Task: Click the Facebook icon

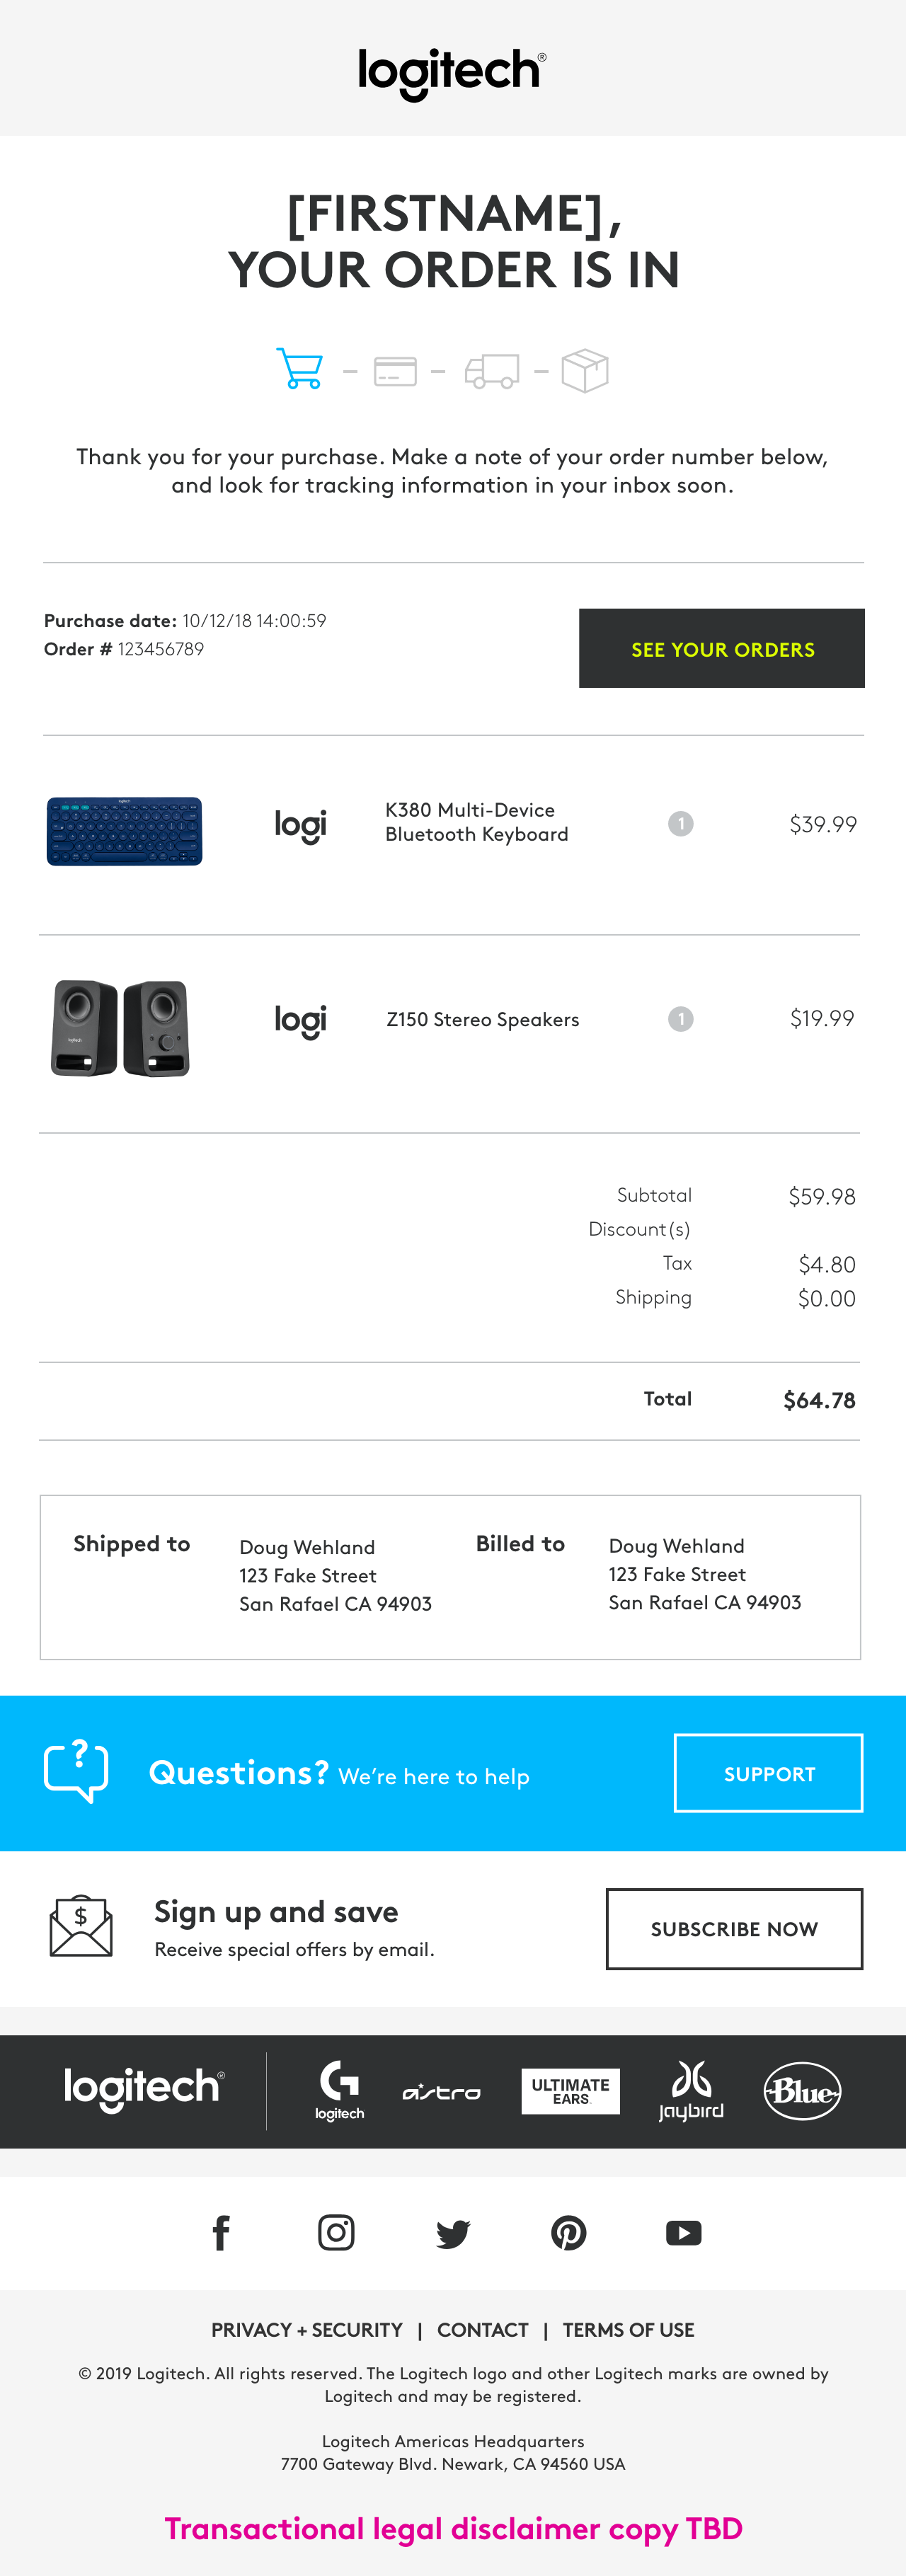Action: pyautogui.click(x=221, y=2232)
